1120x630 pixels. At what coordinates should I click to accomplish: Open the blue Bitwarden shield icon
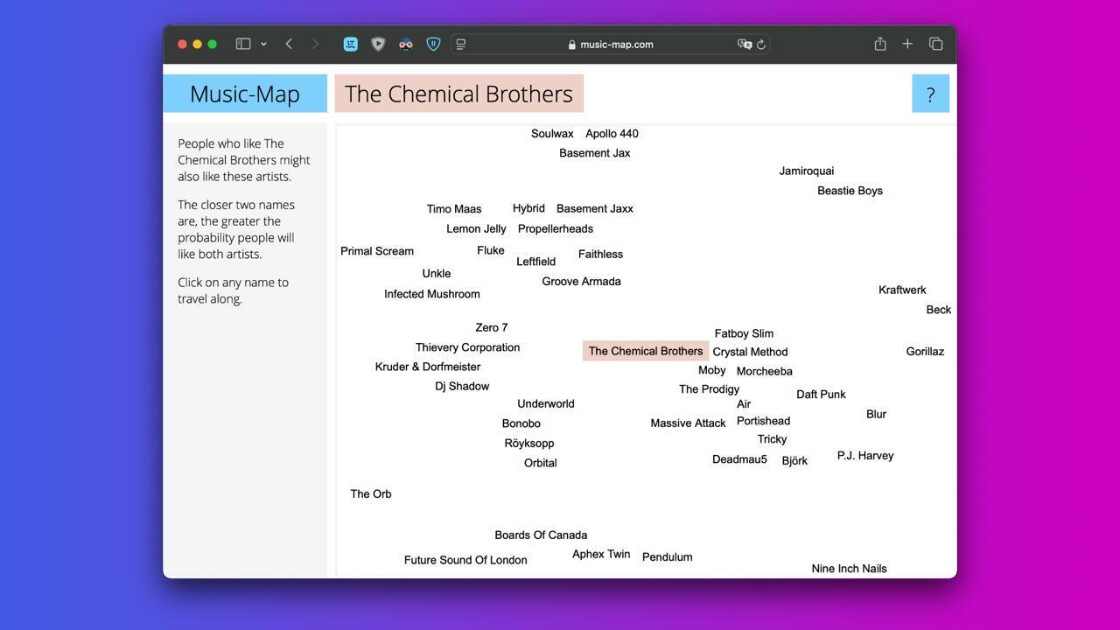(433, 44)
